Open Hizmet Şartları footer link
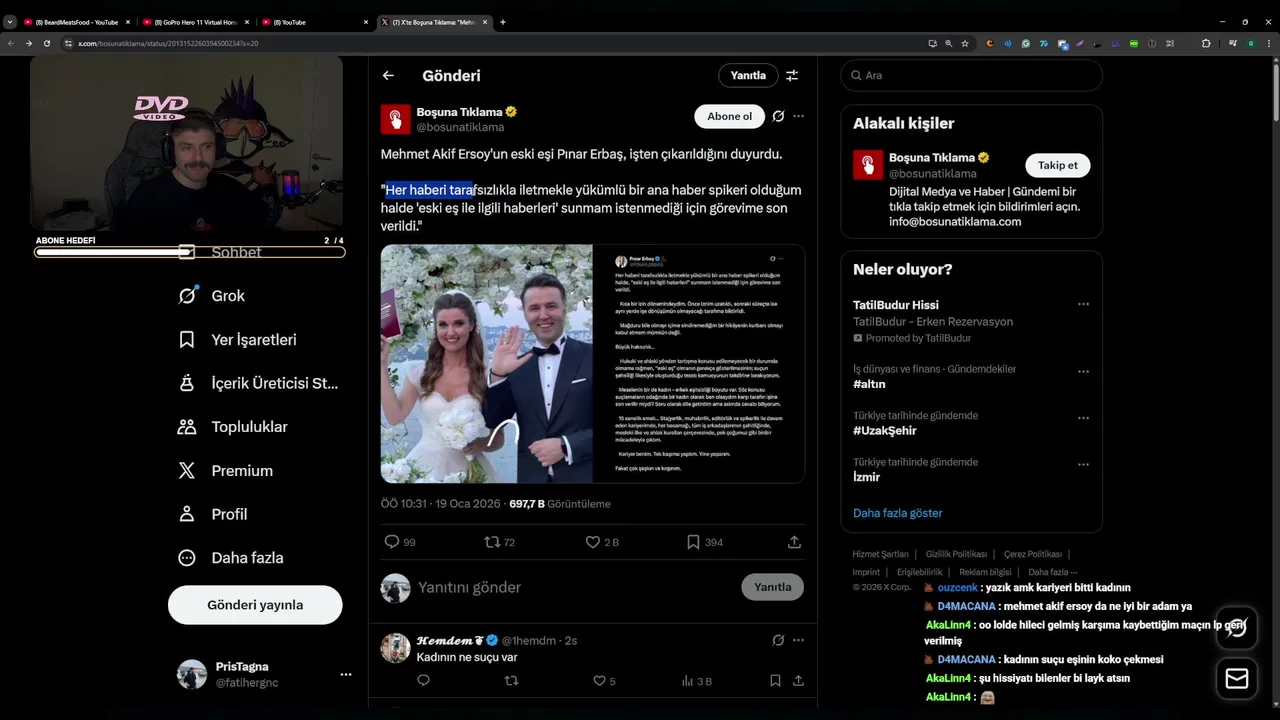1280x720 pixels. tap(880, 554)
